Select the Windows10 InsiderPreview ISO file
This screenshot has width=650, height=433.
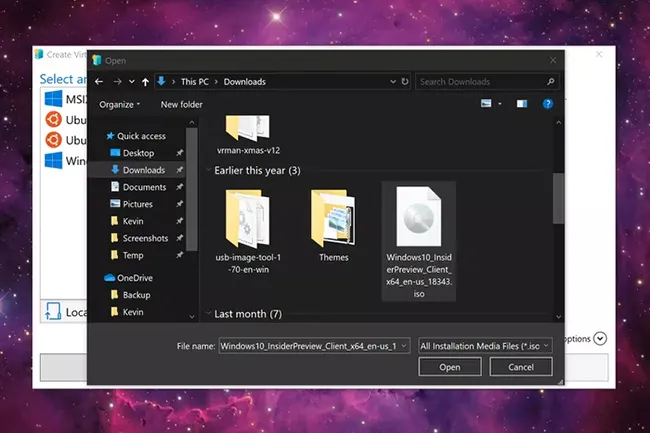point(419,242)
